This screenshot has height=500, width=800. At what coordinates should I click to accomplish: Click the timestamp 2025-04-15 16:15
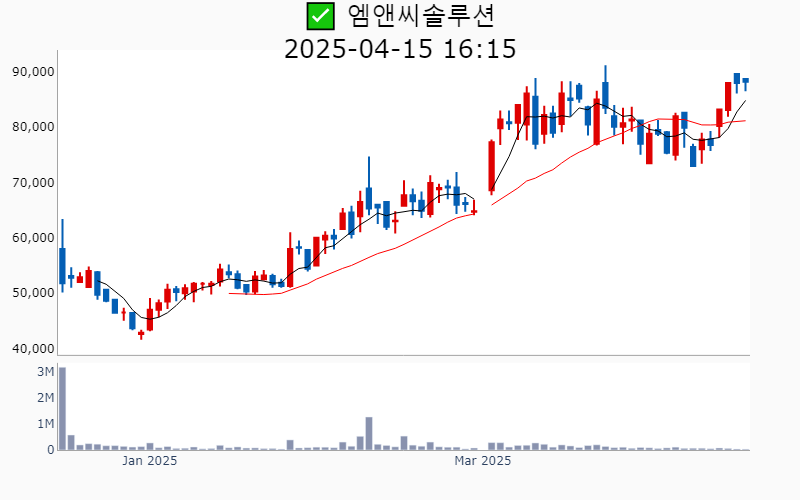pyautogui.click(x=400, y=49)
